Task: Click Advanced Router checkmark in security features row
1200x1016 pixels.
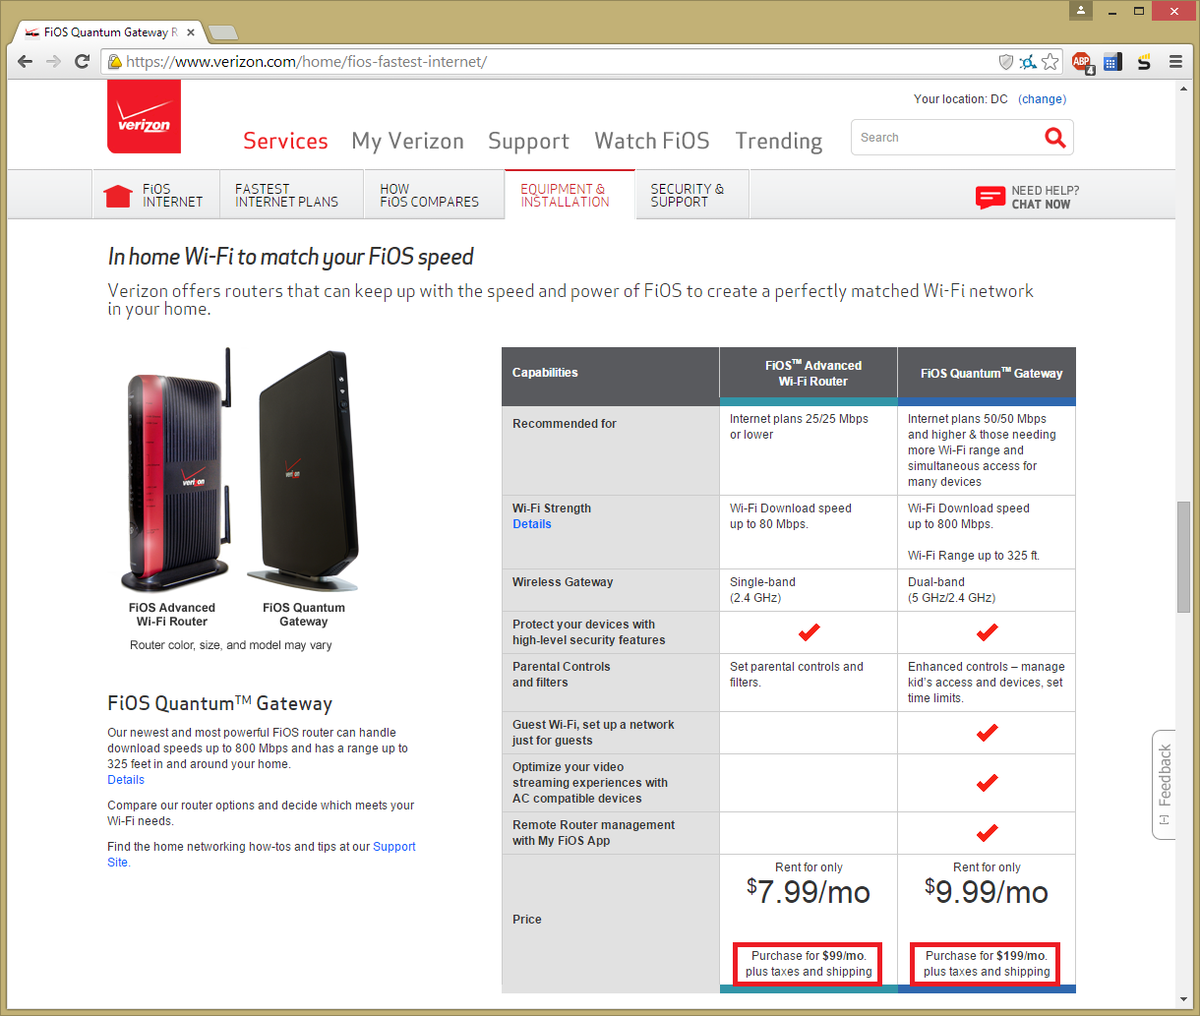Action: click(x=809, y=633)
